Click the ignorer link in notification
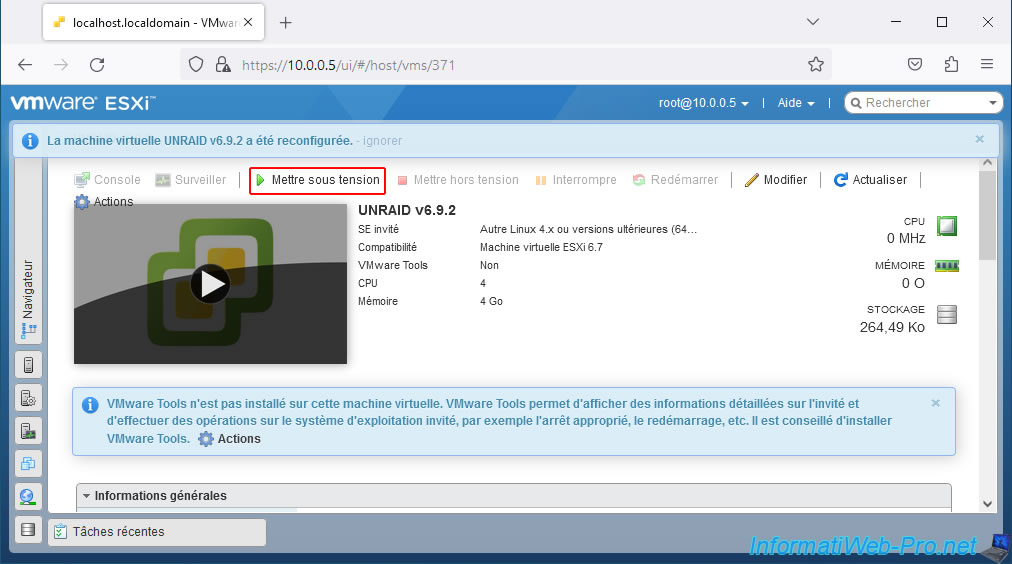The image size is (1012, 564). click(382, 141)
